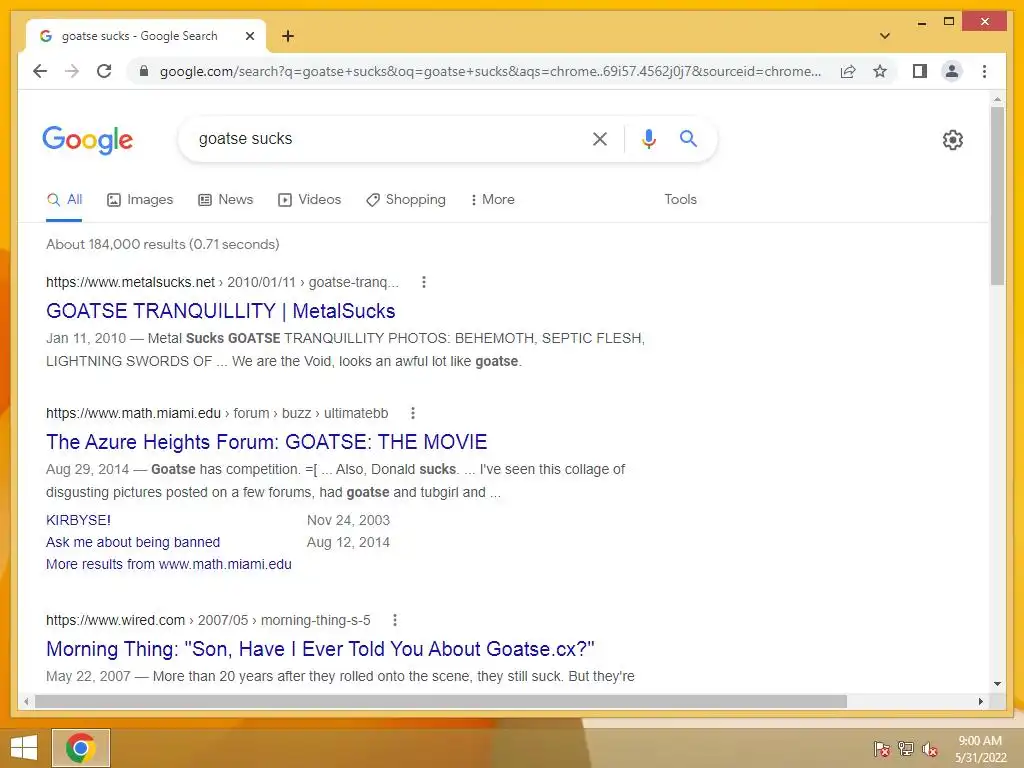Screen dimensions: 1024x768
Task: Click the vertical scrollbar thumb
Action: click(x=997, y=195)
